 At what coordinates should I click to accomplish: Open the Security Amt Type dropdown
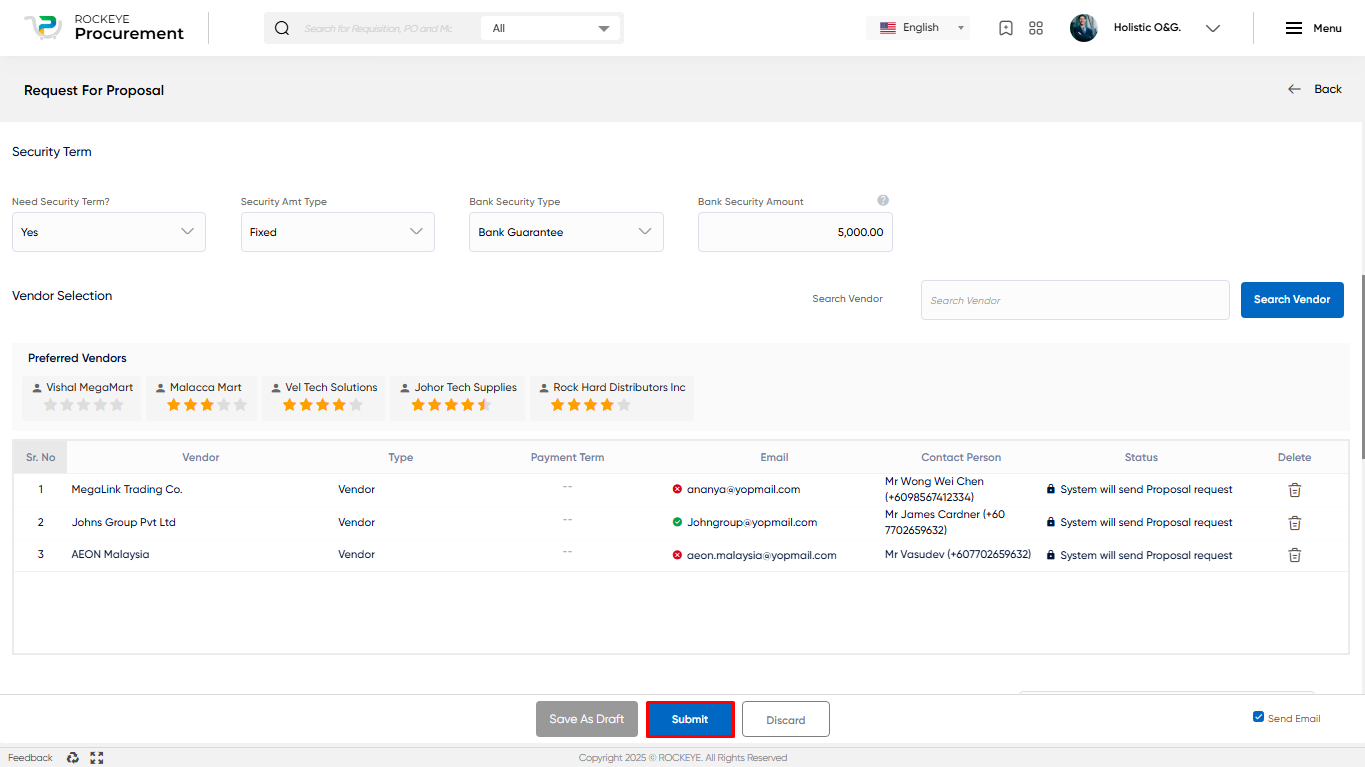338,232
